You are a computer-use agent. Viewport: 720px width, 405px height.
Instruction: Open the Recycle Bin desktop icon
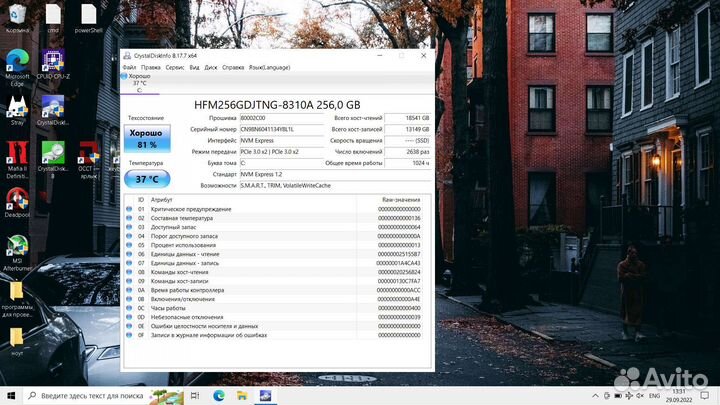point(17,18)
